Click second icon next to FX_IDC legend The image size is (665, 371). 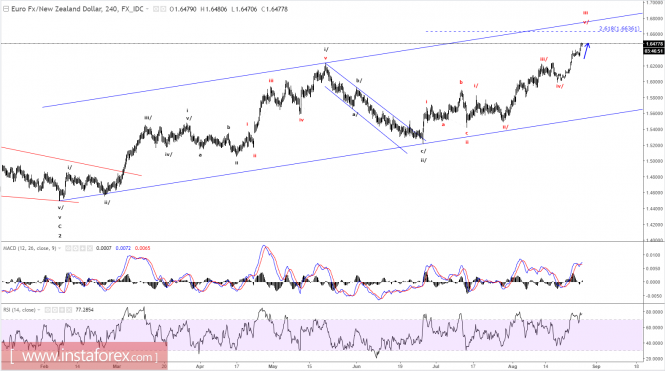click(163, 9)
